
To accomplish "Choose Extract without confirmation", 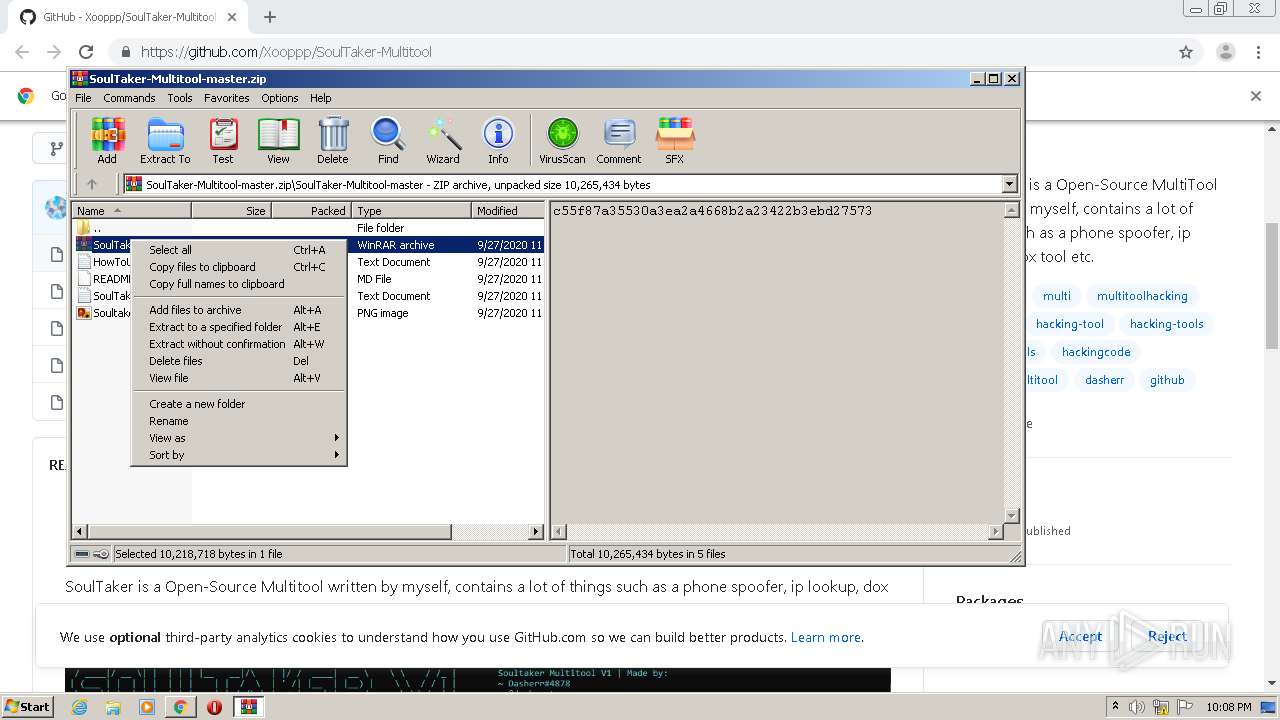I will (x=239, y=344).
